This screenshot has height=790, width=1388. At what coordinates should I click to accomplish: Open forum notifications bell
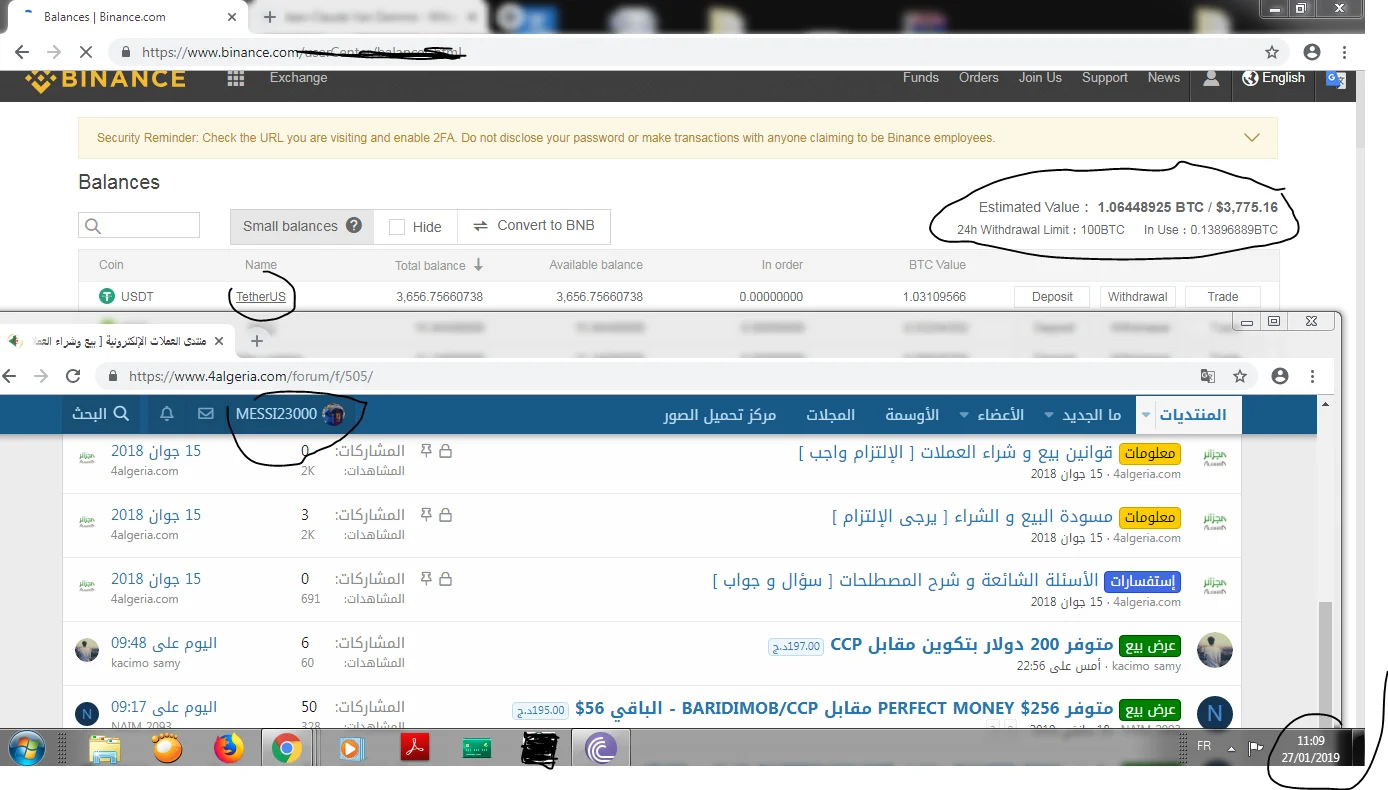click(167, 413)
